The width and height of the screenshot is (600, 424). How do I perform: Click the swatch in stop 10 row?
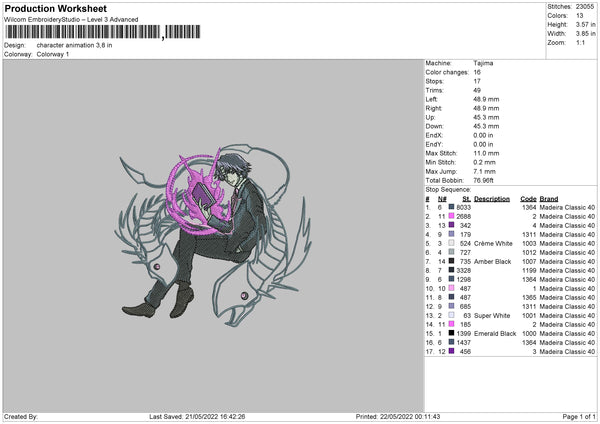tap(452, 288)
